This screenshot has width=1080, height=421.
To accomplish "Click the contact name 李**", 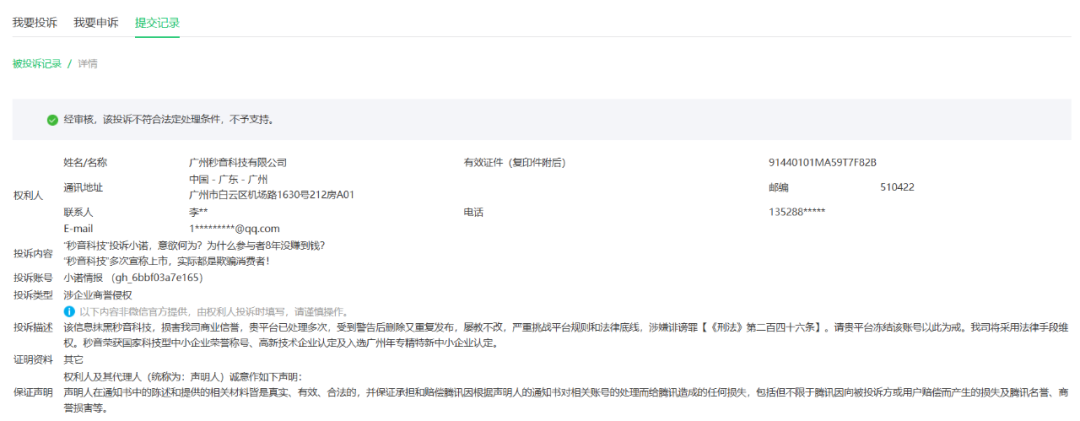I will pyautogui.click(x=199, y=212).
